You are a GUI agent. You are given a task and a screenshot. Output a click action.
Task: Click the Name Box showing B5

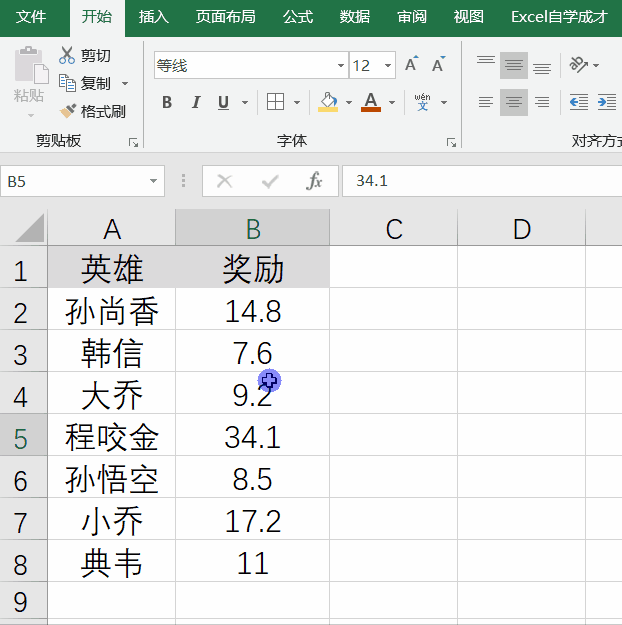(x=83, y=181)
